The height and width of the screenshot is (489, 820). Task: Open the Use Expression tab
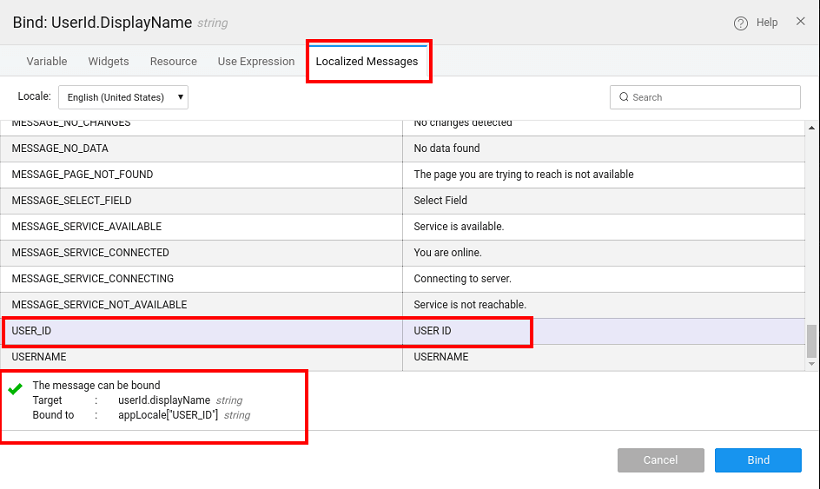(256, 61)
